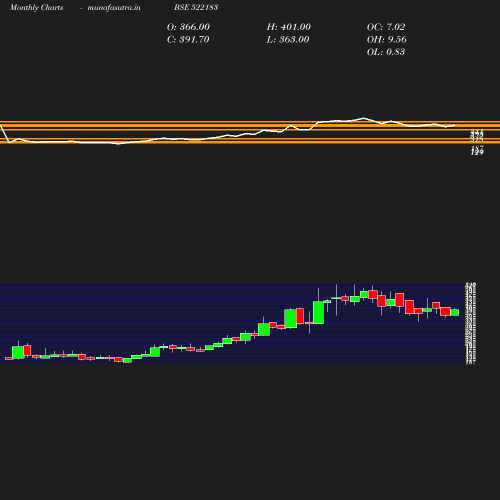Click the "BSE 522183" stock code
The height and width of the screenshot is (500, 500).
[x=196, y=7]
